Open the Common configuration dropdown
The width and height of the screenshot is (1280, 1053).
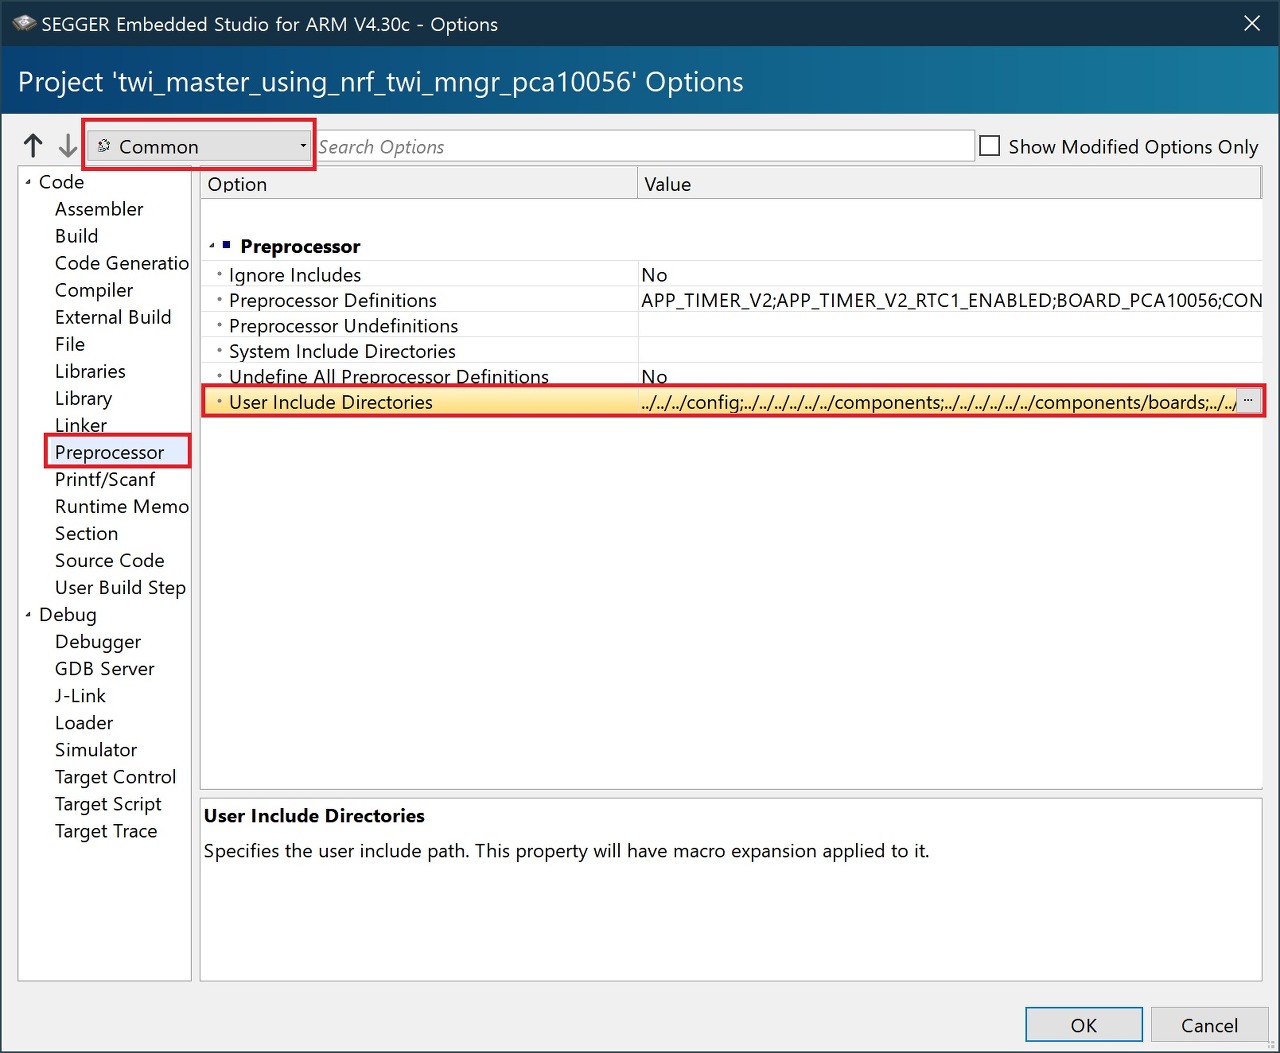(x=201, y=146)
